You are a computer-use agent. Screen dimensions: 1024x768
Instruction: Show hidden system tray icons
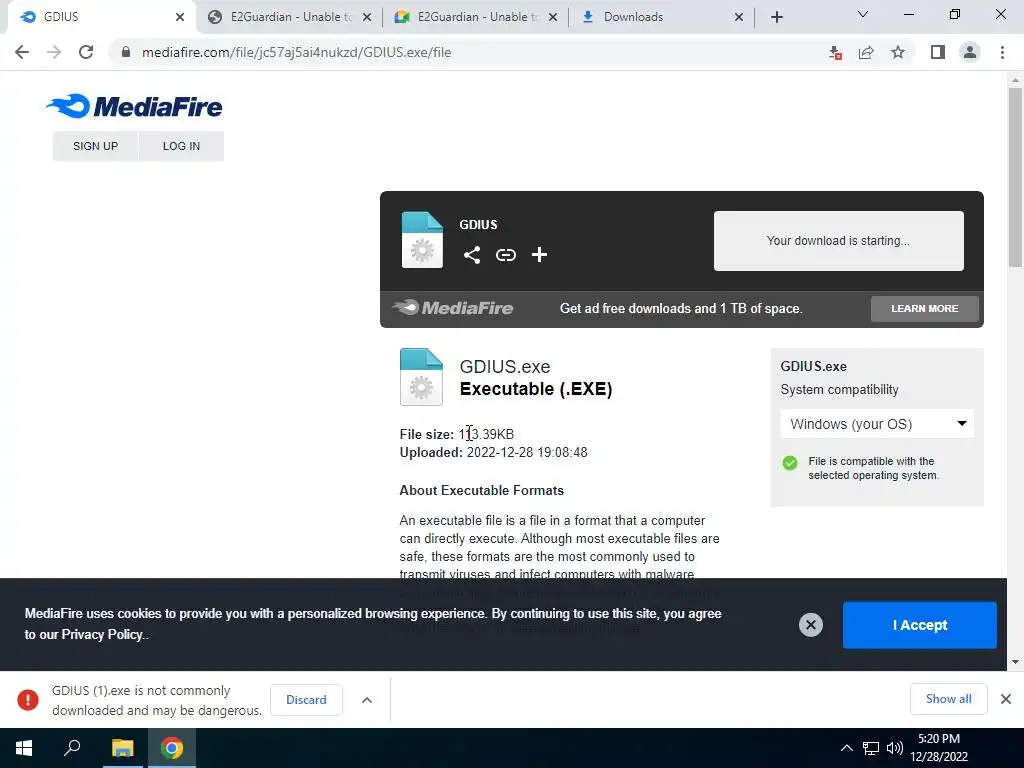pos(846,748)
